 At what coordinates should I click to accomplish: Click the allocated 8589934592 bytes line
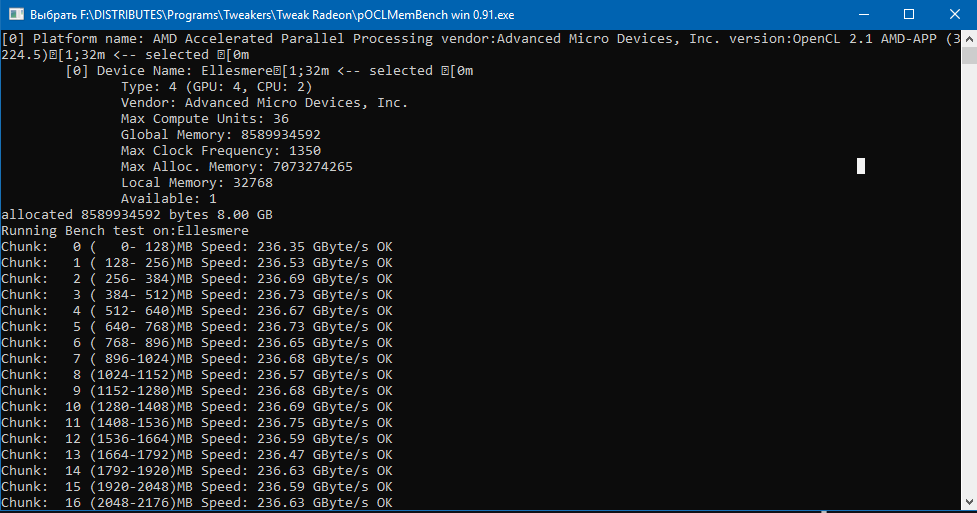tap(137, 215)
